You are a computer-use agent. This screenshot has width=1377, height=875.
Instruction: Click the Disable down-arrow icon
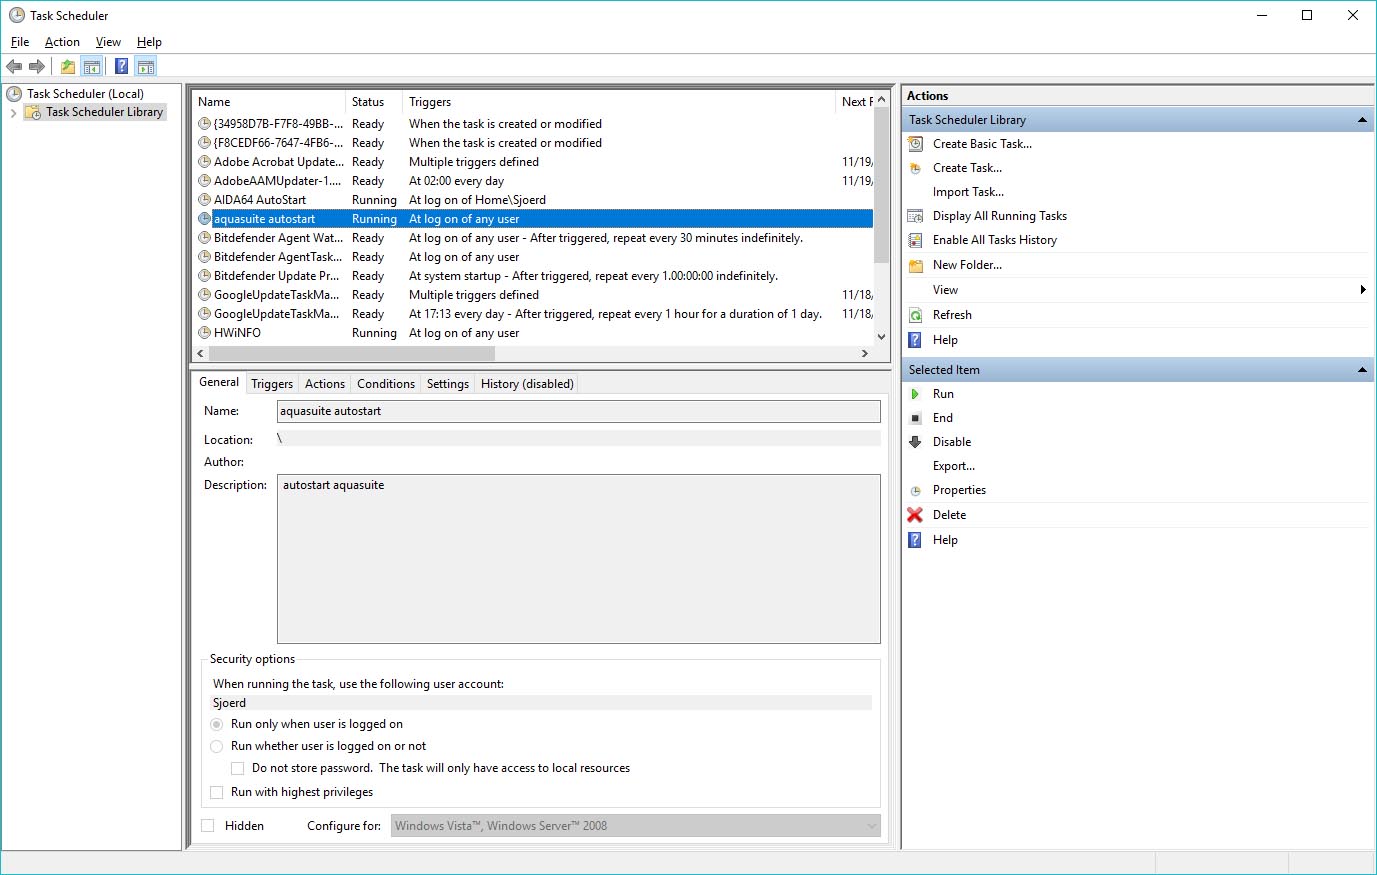click(x=915, y=442)
